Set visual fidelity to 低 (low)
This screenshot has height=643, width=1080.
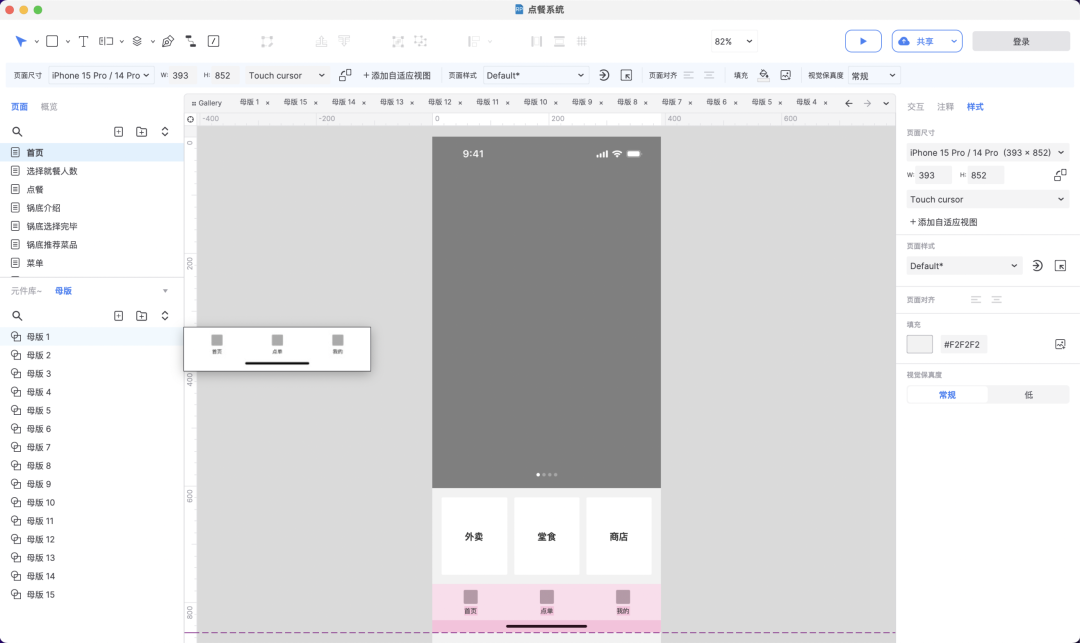tap(1028, 395)
